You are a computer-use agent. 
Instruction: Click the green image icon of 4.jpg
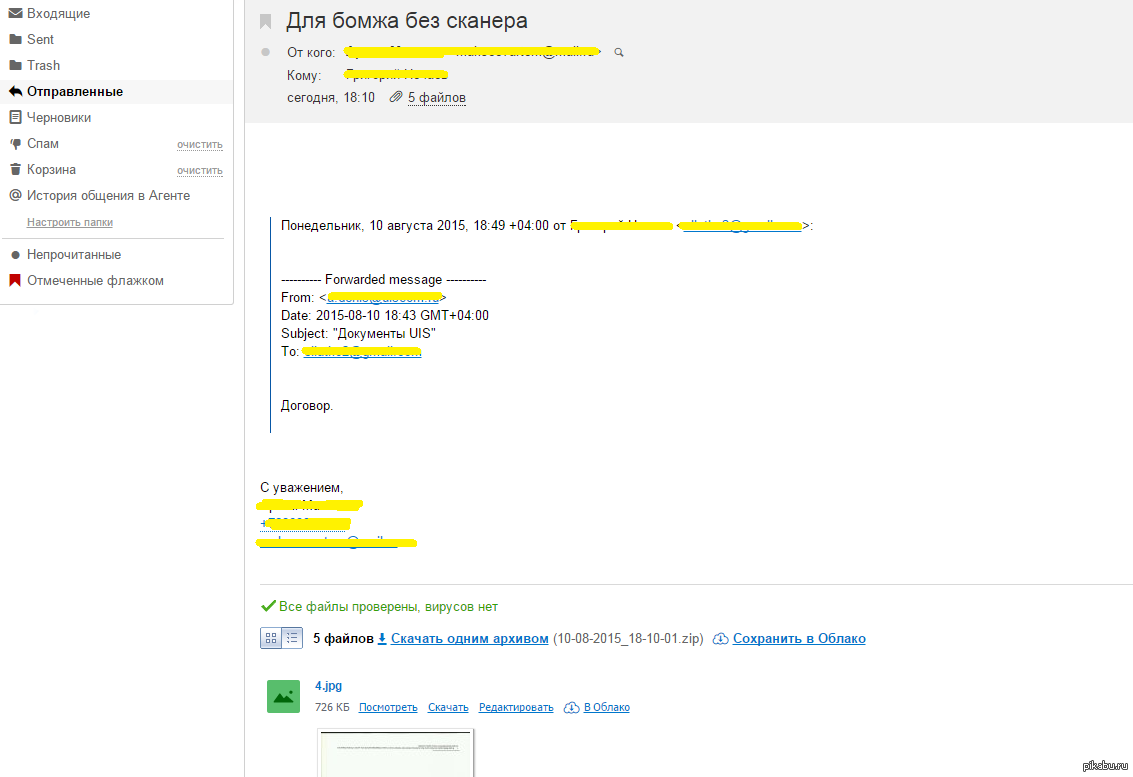283,696
